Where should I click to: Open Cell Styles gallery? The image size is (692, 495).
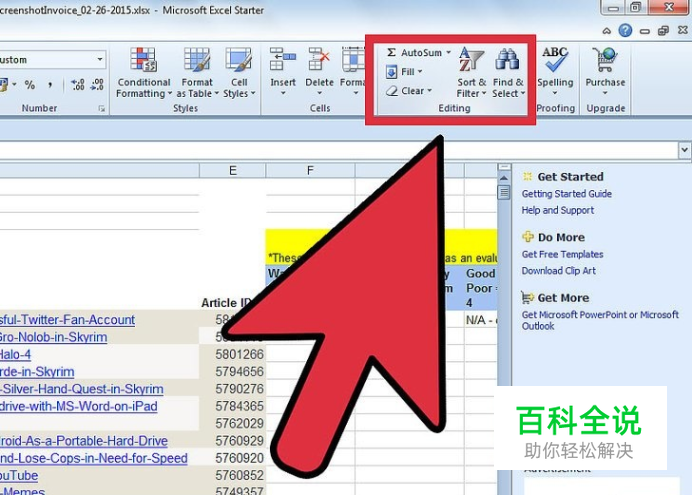(239, 73)
